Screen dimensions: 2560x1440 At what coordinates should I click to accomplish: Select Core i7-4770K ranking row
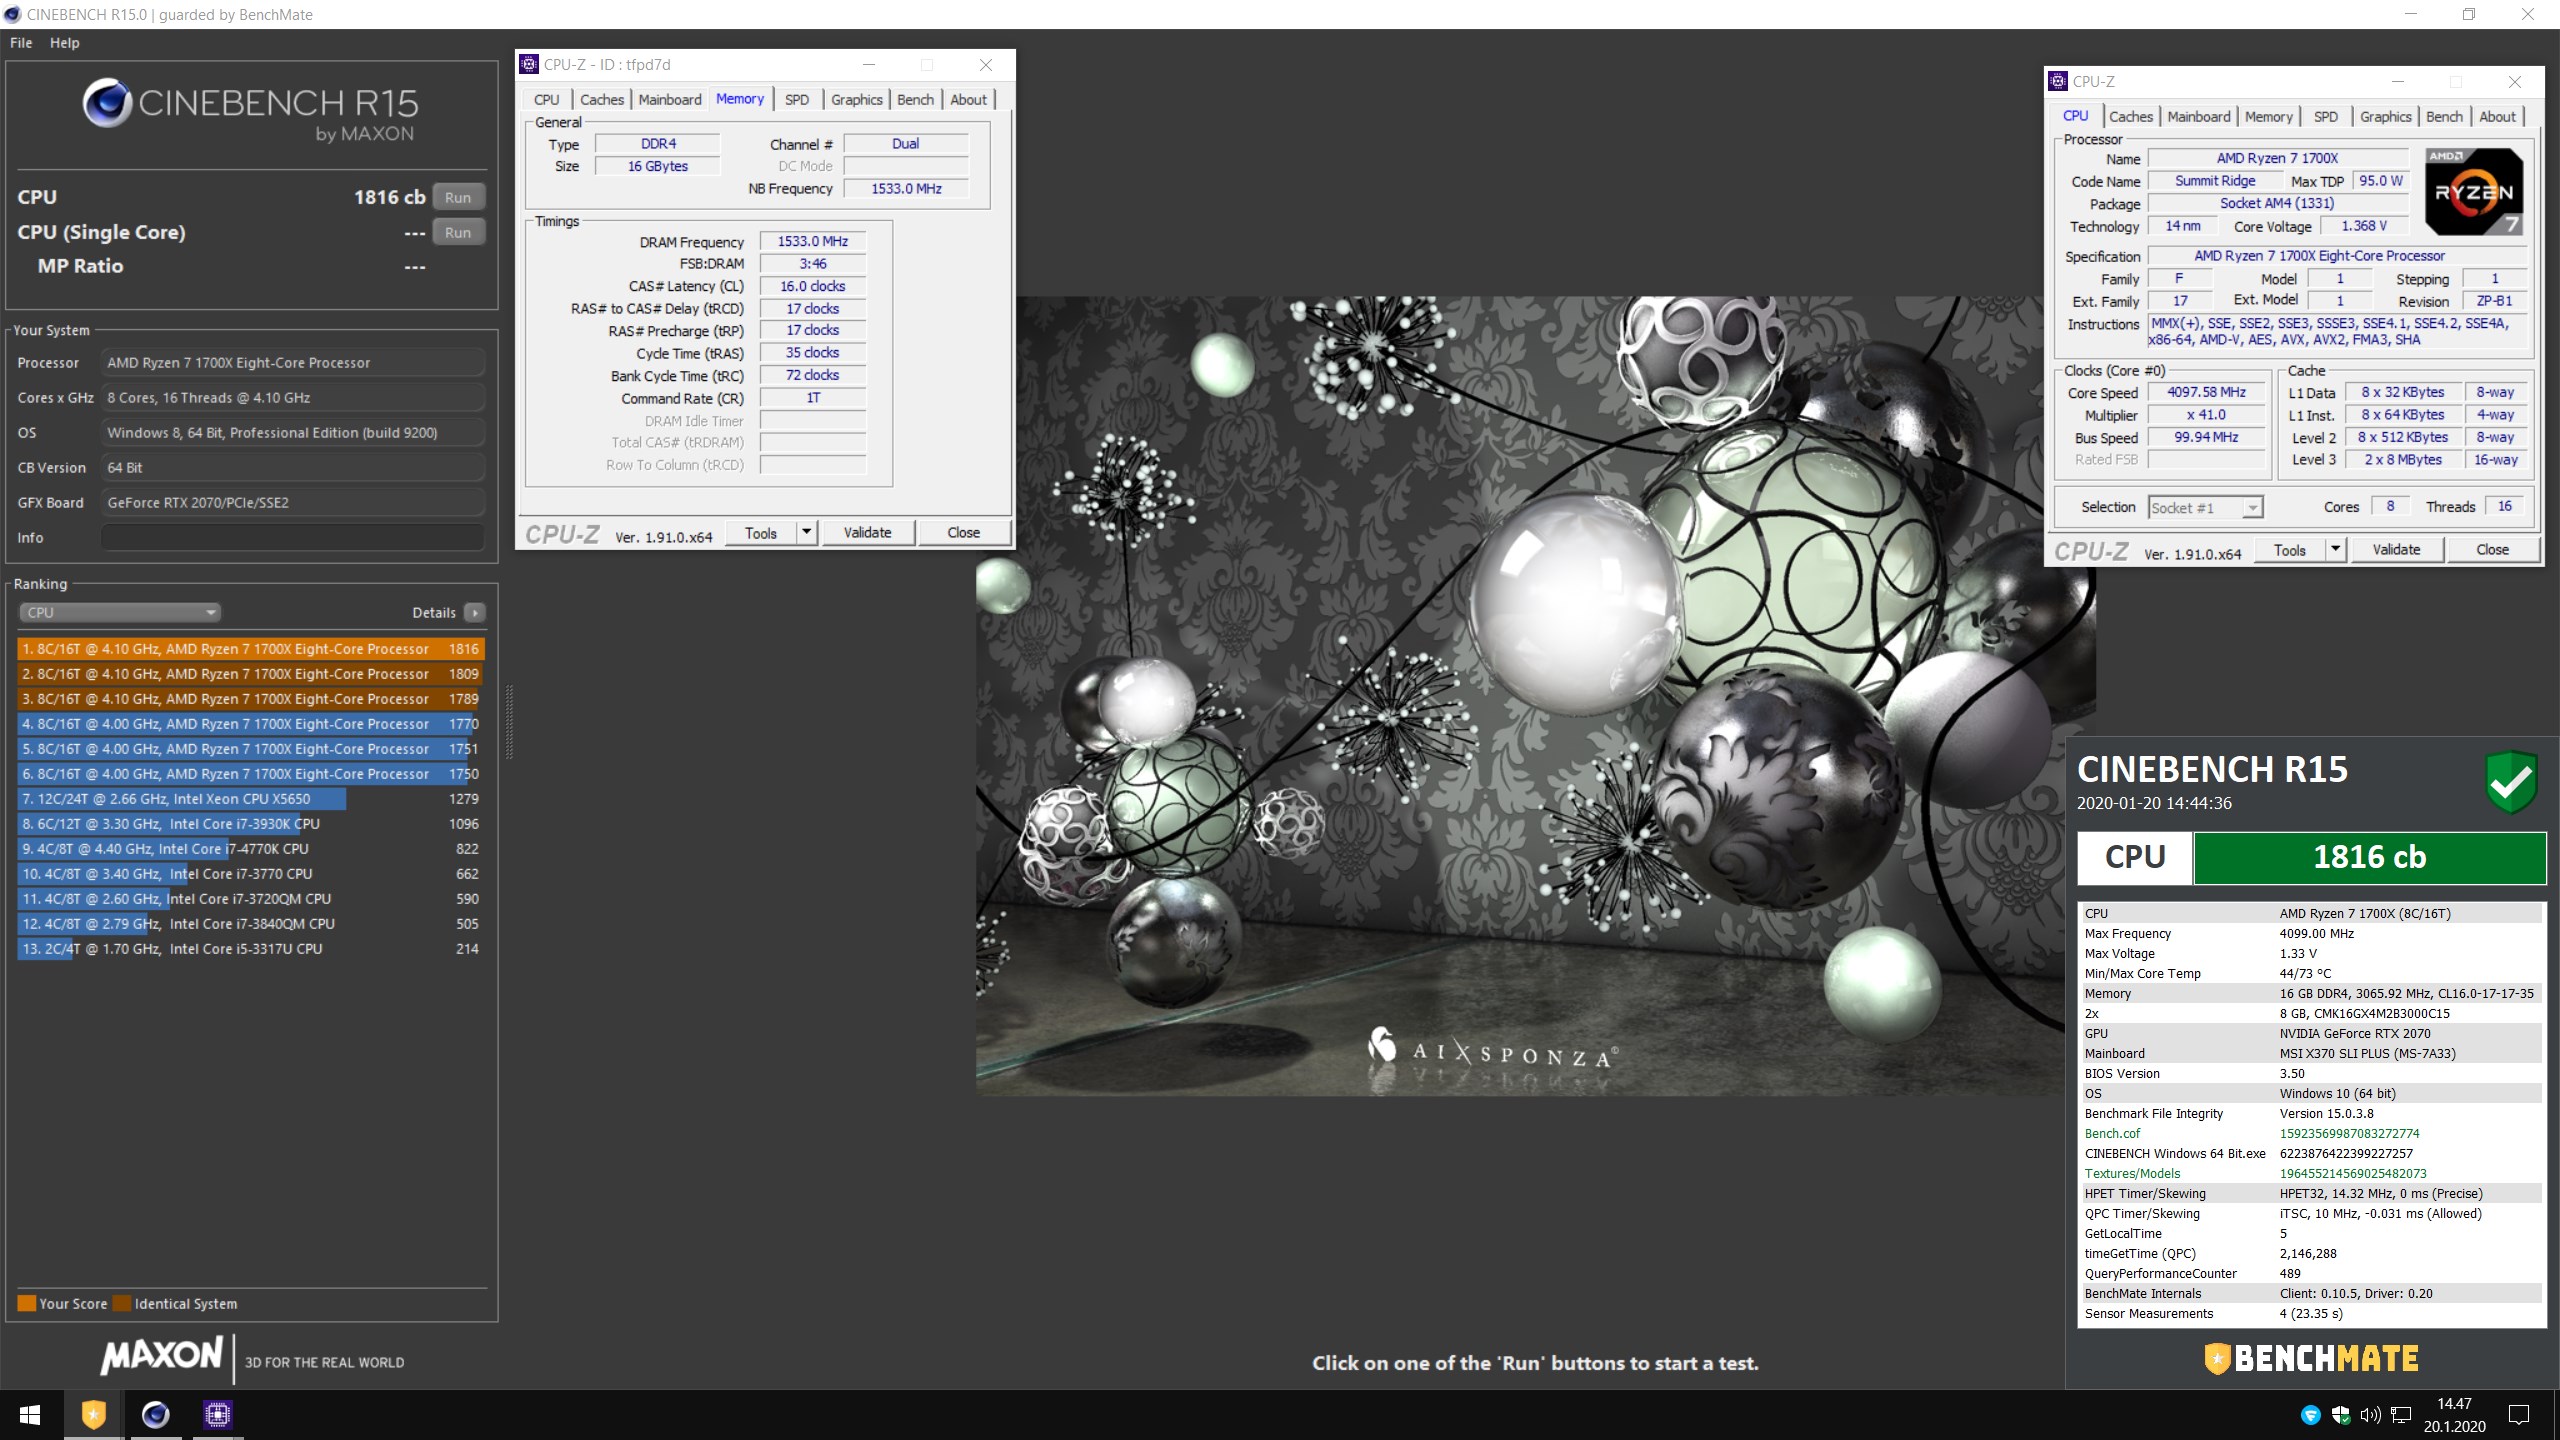251,849
